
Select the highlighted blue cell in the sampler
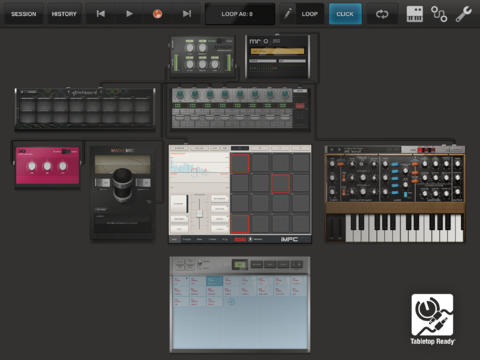214,281
